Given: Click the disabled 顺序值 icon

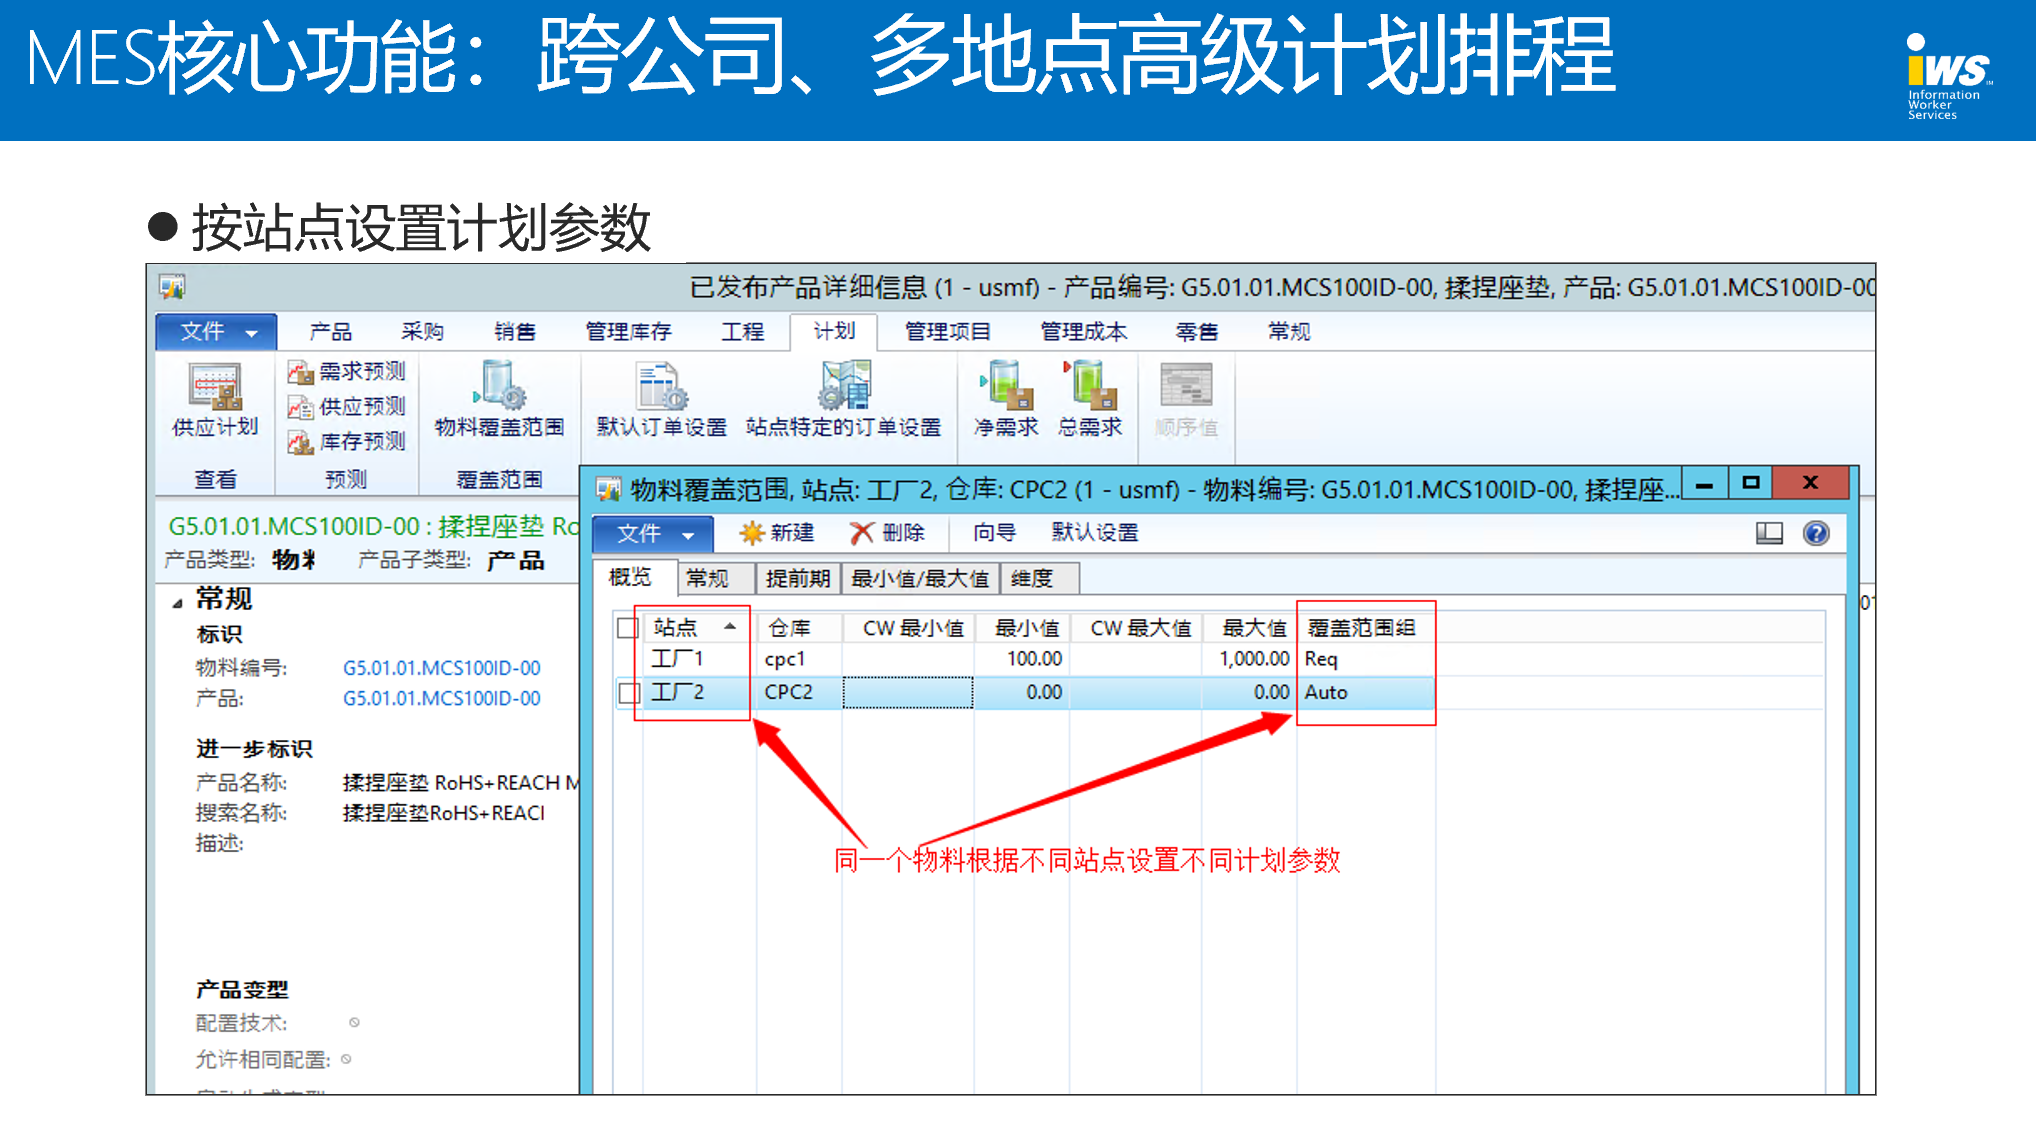Looking at the screenshot, I should 1186,401.
